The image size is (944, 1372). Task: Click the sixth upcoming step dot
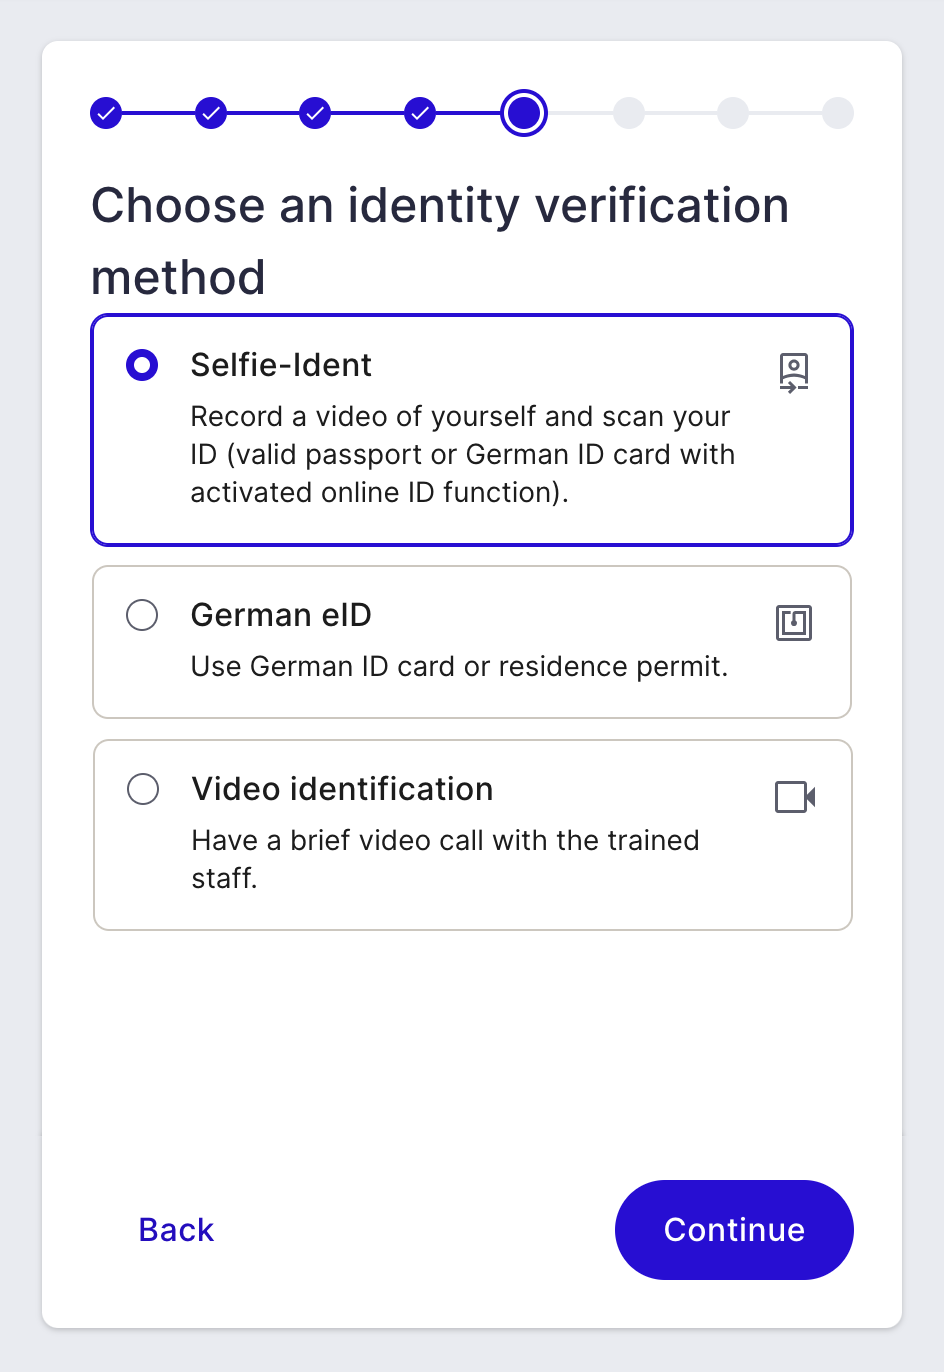click(629, 113)
